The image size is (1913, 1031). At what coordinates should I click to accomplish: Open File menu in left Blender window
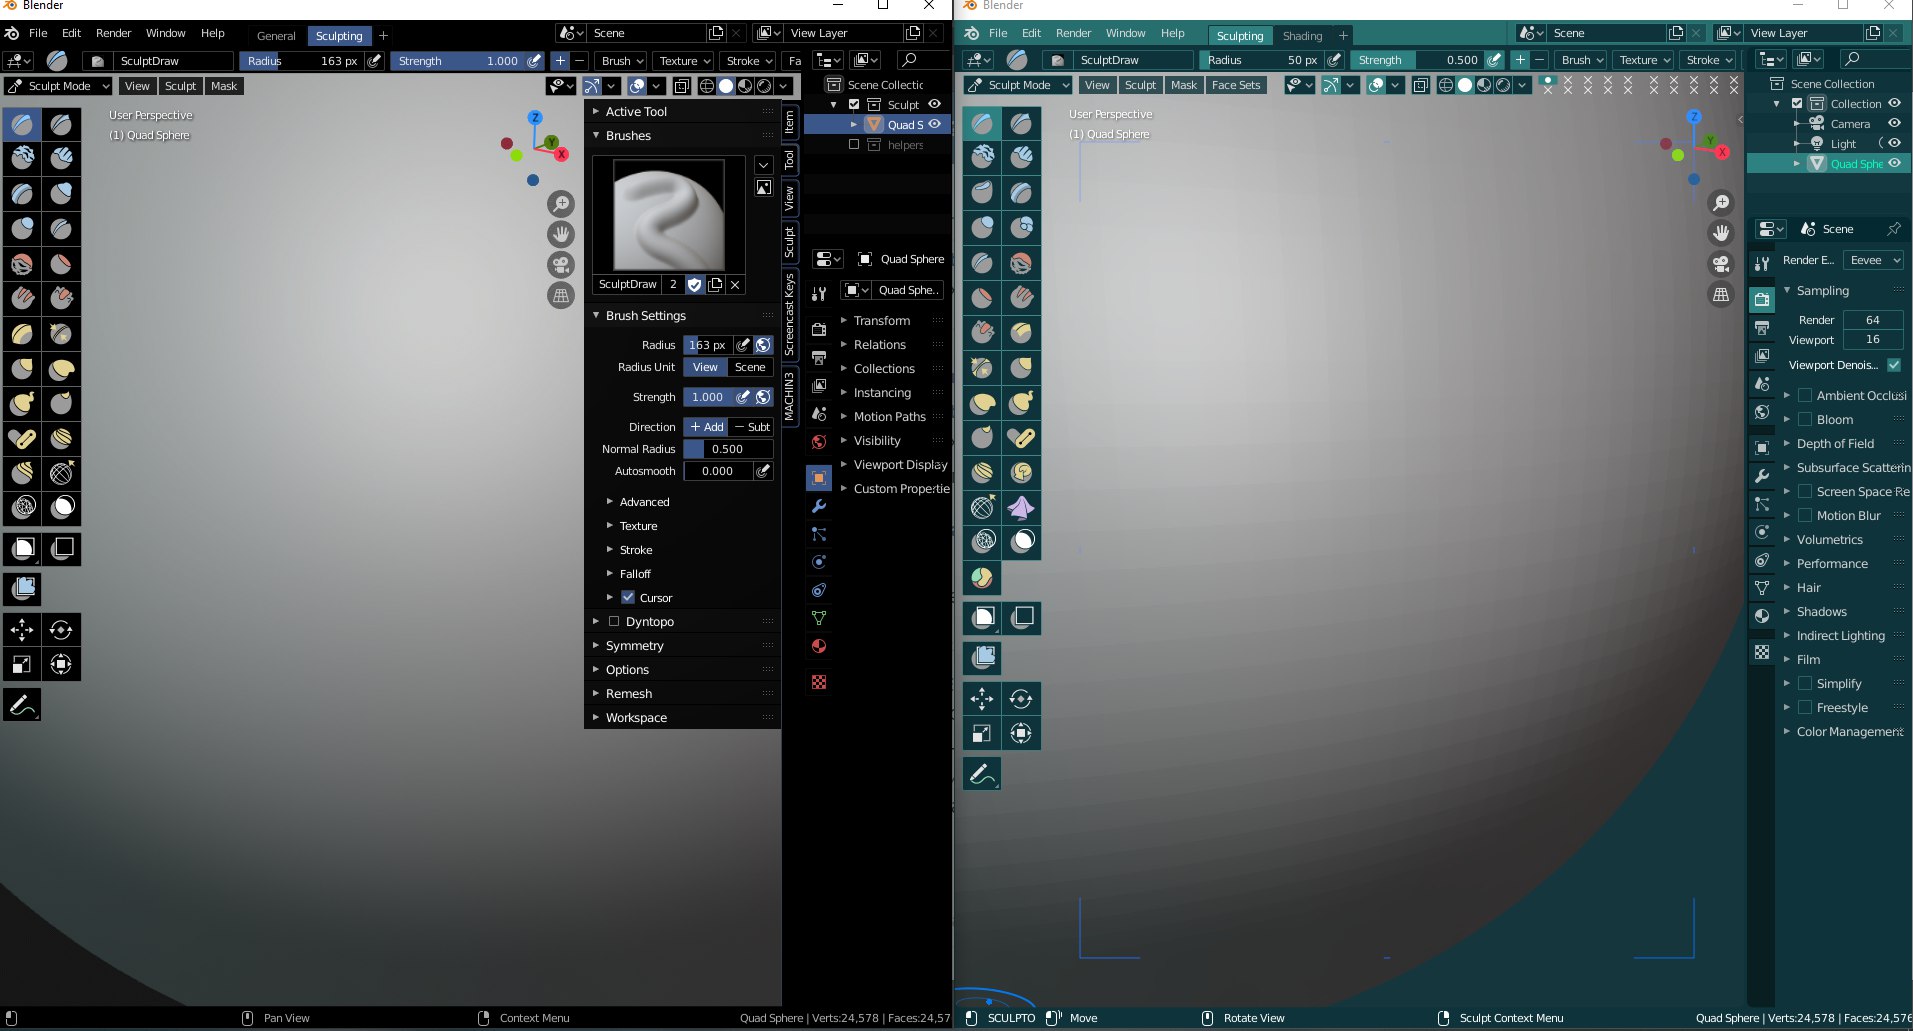point(38,33)
